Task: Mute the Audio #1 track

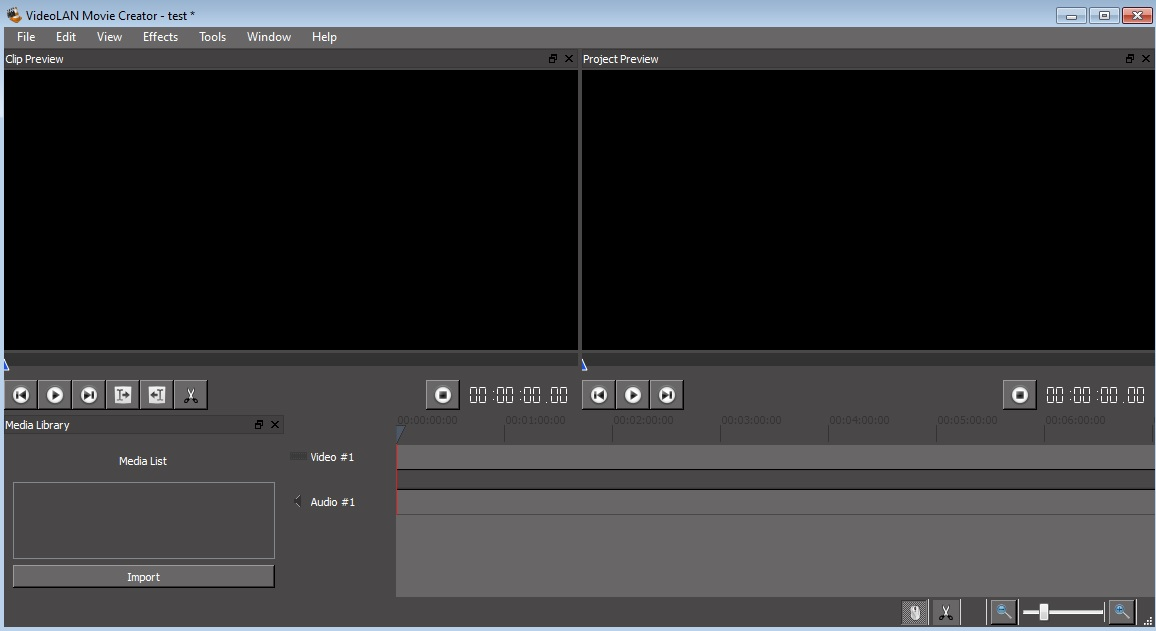Action: [x=298, y=501]
